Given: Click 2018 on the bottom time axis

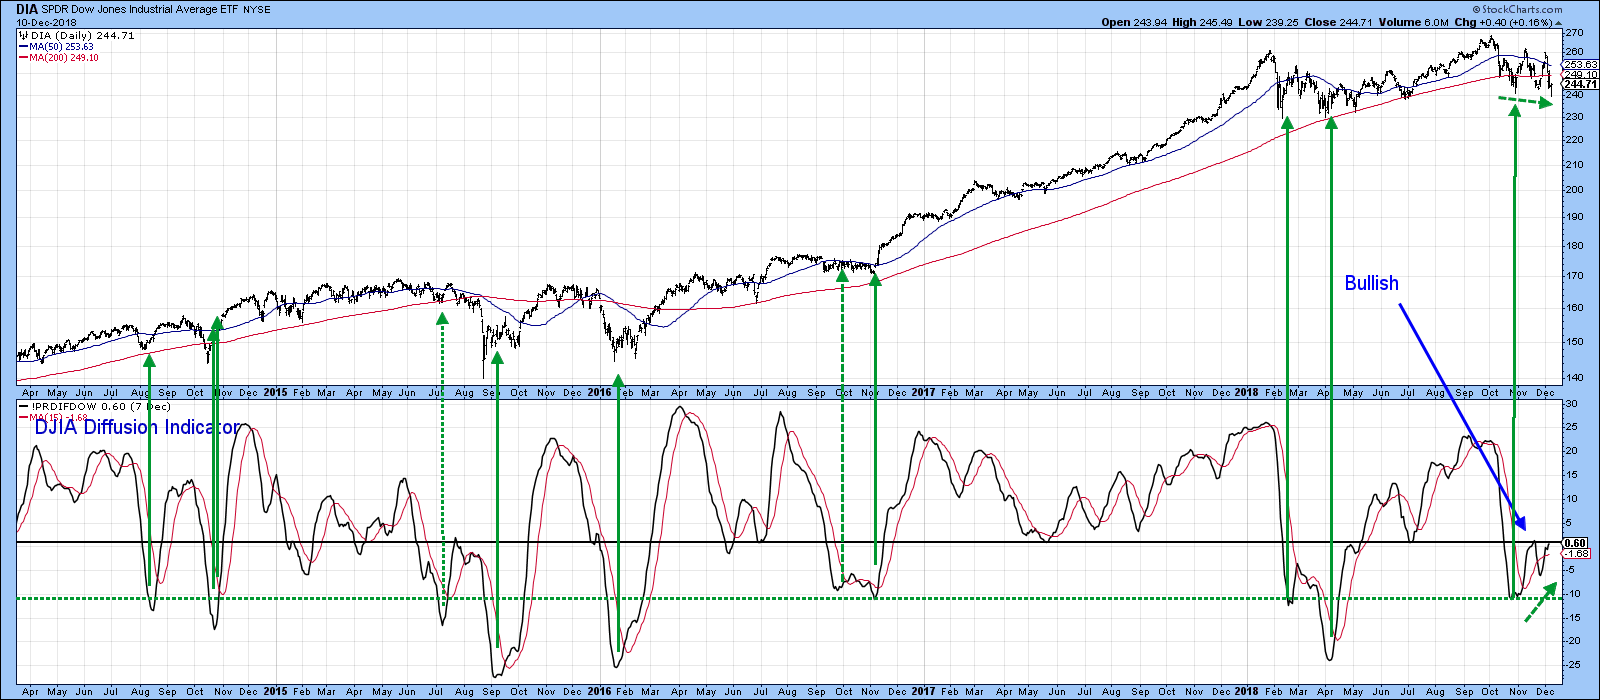Looking at the screenshot, I should (x=1246, y=691).
